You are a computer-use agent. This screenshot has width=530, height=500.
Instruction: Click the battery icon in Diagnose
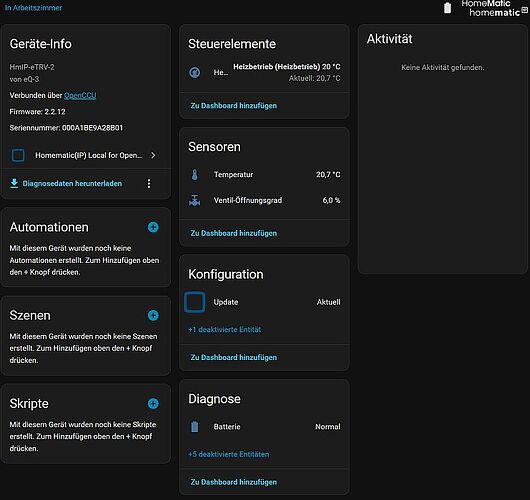tap(195, 427)
